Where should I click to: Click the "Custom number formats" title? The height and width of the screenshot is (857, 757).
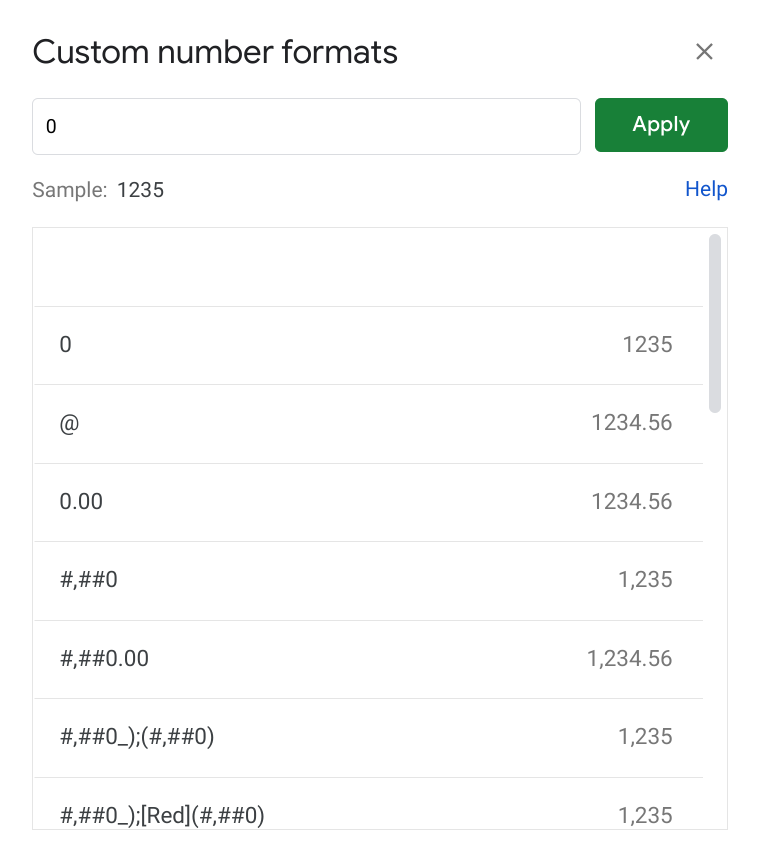pos(215,52)
